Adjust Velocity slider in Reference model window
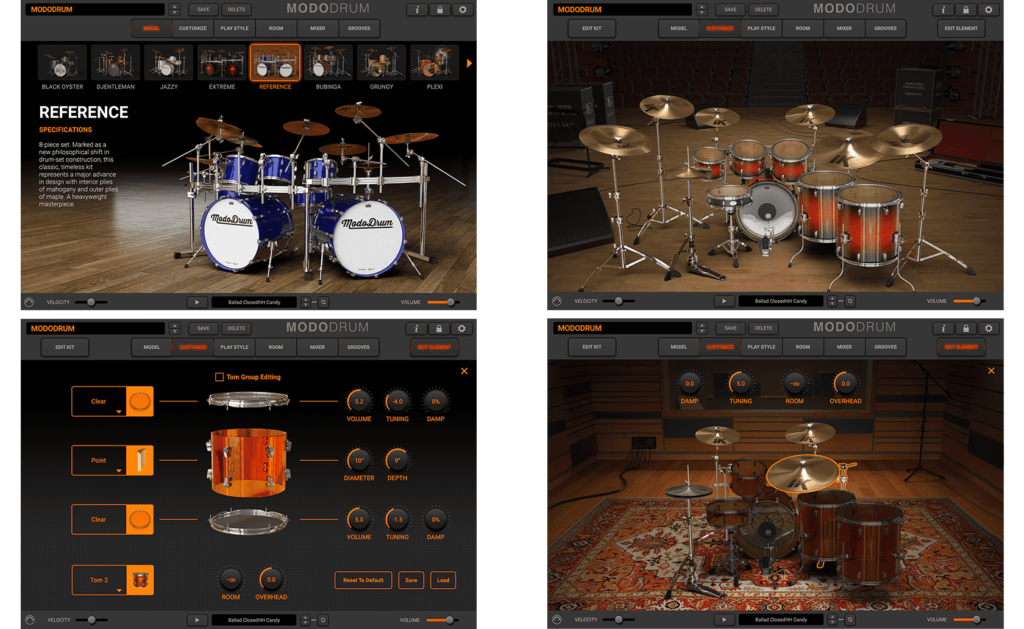The height and width of the screenshot is (629, 1024). tap(91, 302)
